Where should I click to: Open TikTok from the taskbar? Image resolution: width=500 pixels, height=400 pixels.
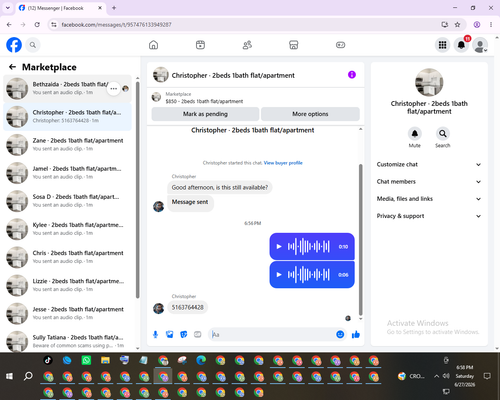tap(48, 360)
